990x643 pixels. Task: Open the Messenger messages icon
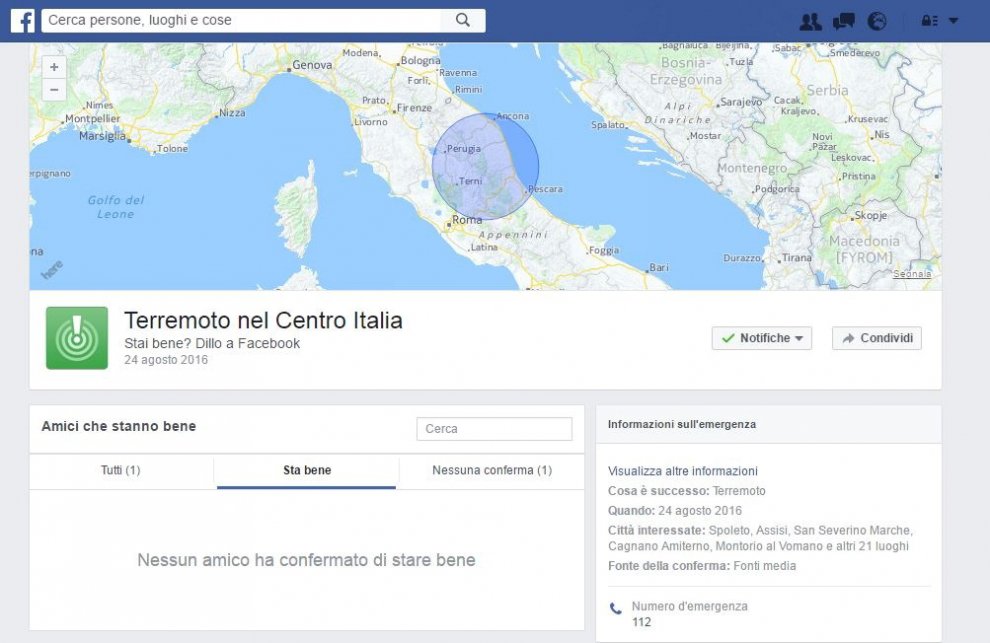pyautogui.click(x=843, y=20)
